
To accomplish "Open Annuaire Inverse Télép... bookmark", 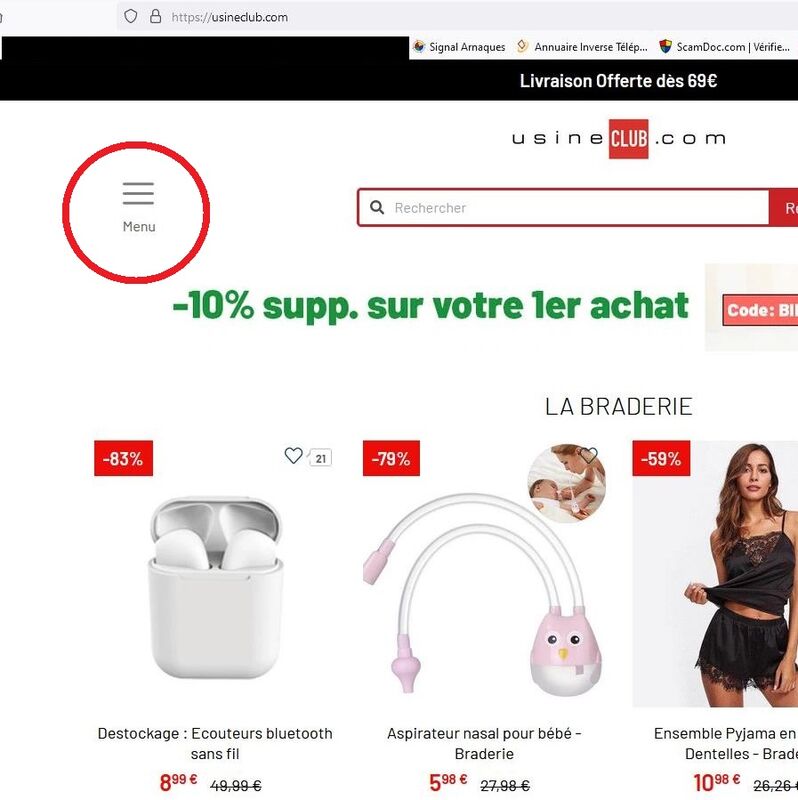I will pyautogui.click(x=582, y=47).
